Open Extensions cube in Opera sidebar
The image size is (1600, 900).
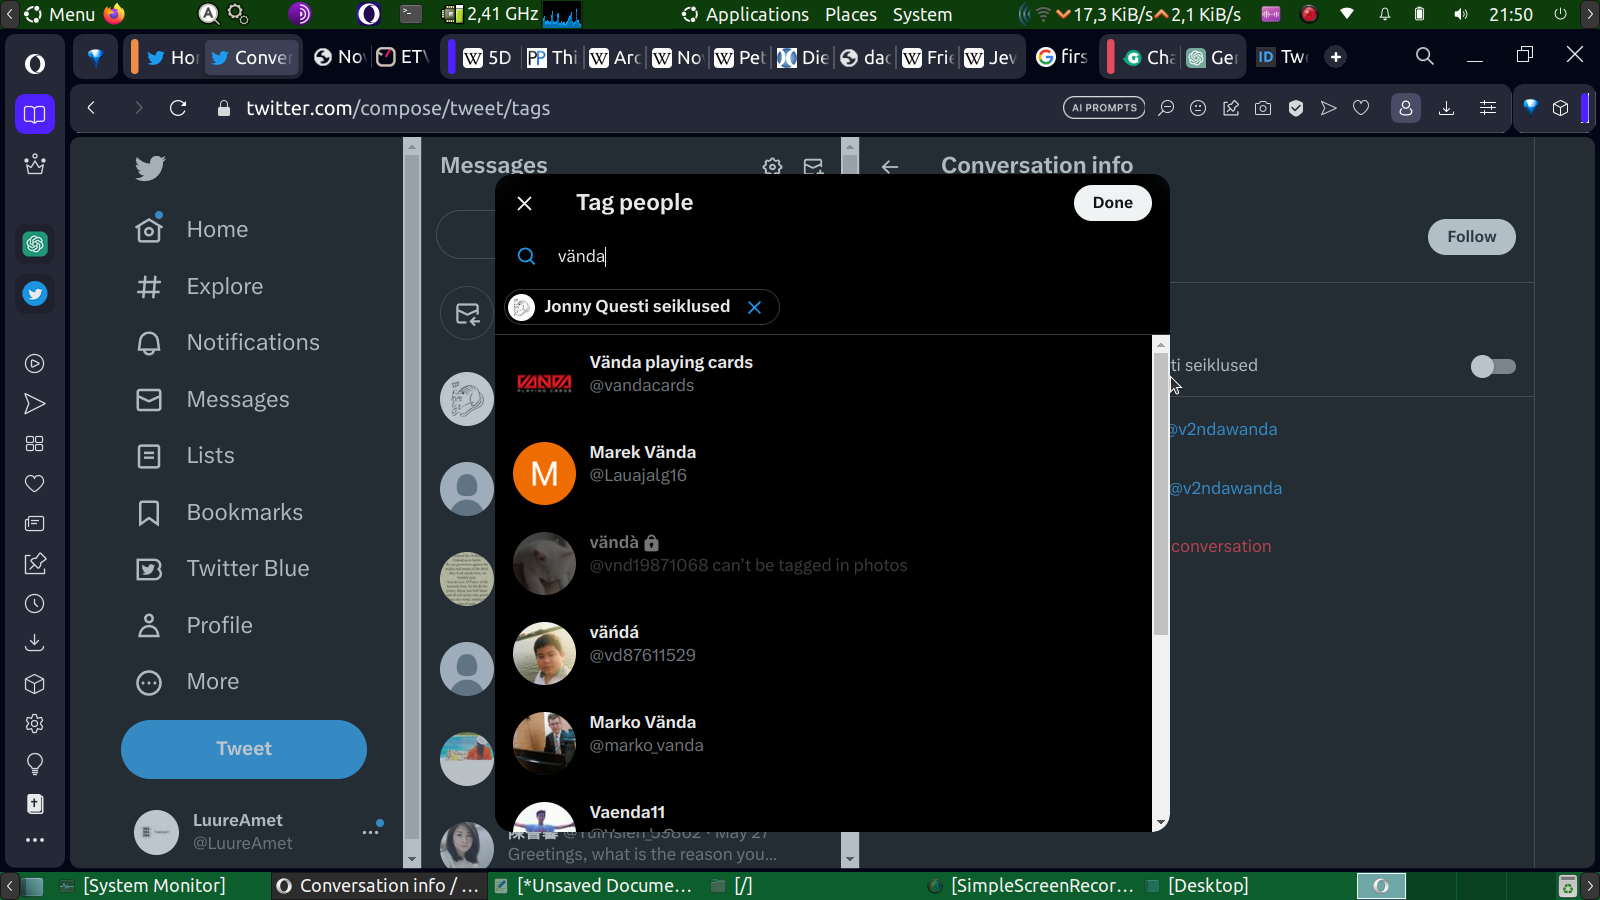tap(35, 683)
